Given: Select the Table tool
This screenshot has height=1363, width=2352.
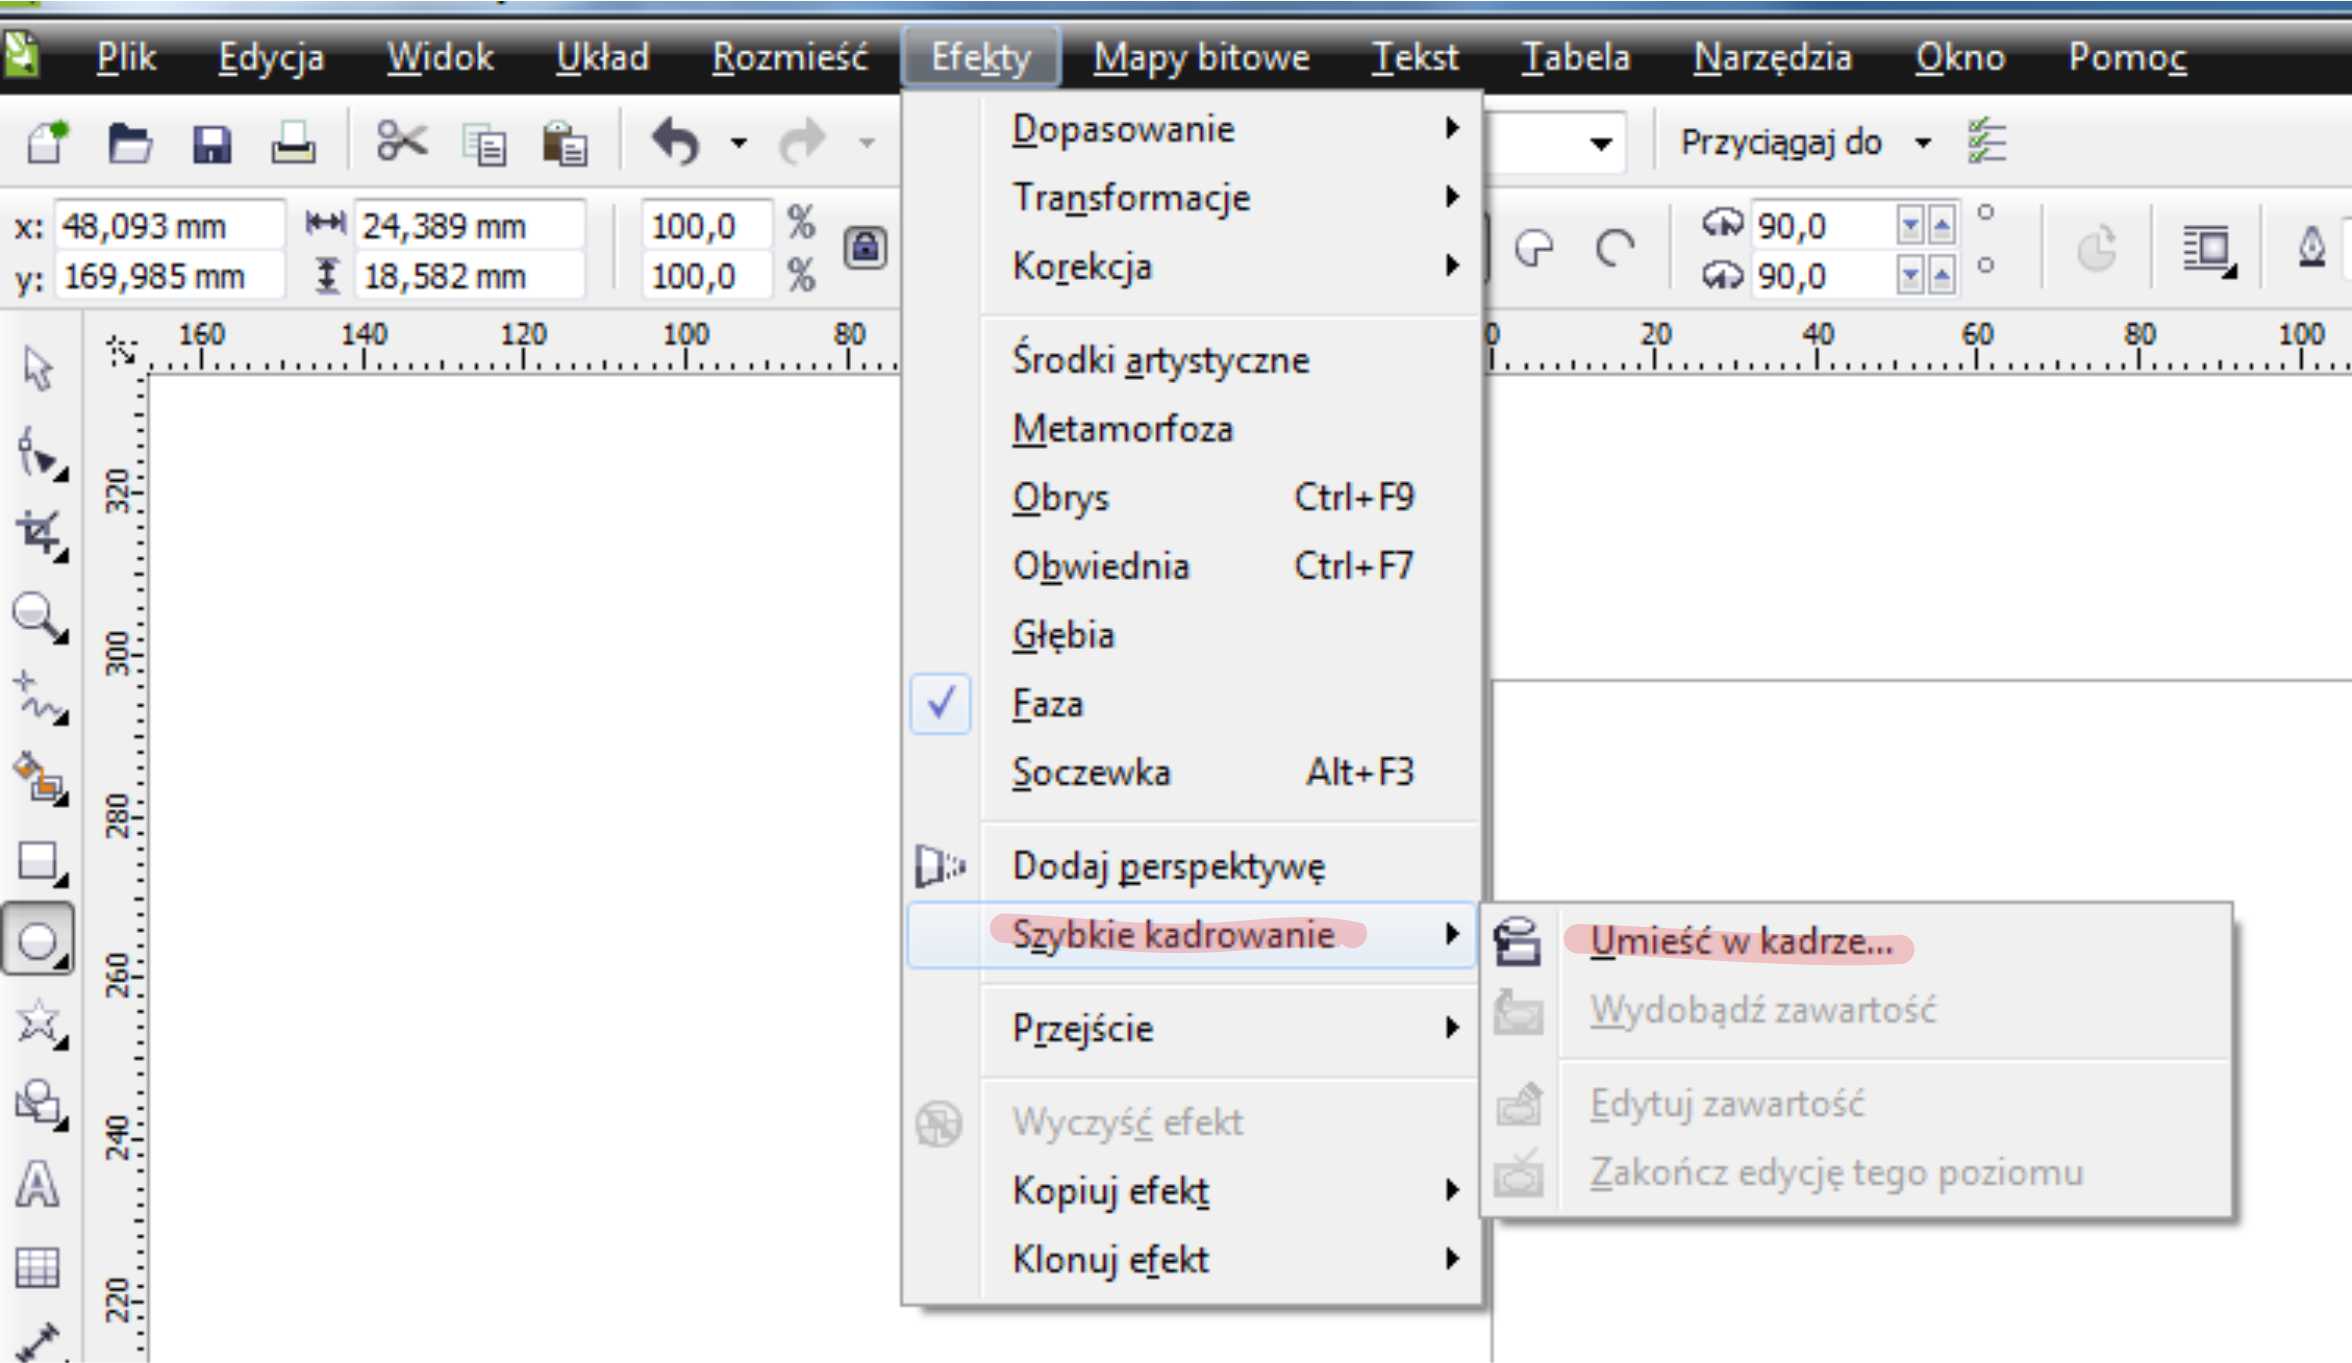Looking at the screenshot, I should (x=38, y=1267).
